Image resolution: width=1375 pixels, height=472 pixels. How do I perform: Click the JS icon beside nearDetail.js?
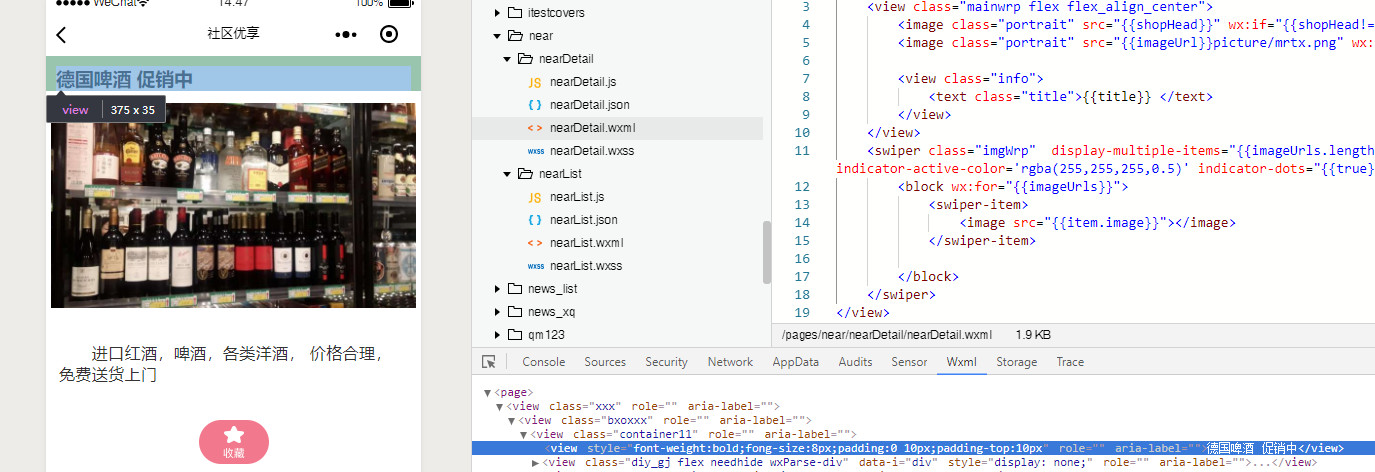pos(535,82)
